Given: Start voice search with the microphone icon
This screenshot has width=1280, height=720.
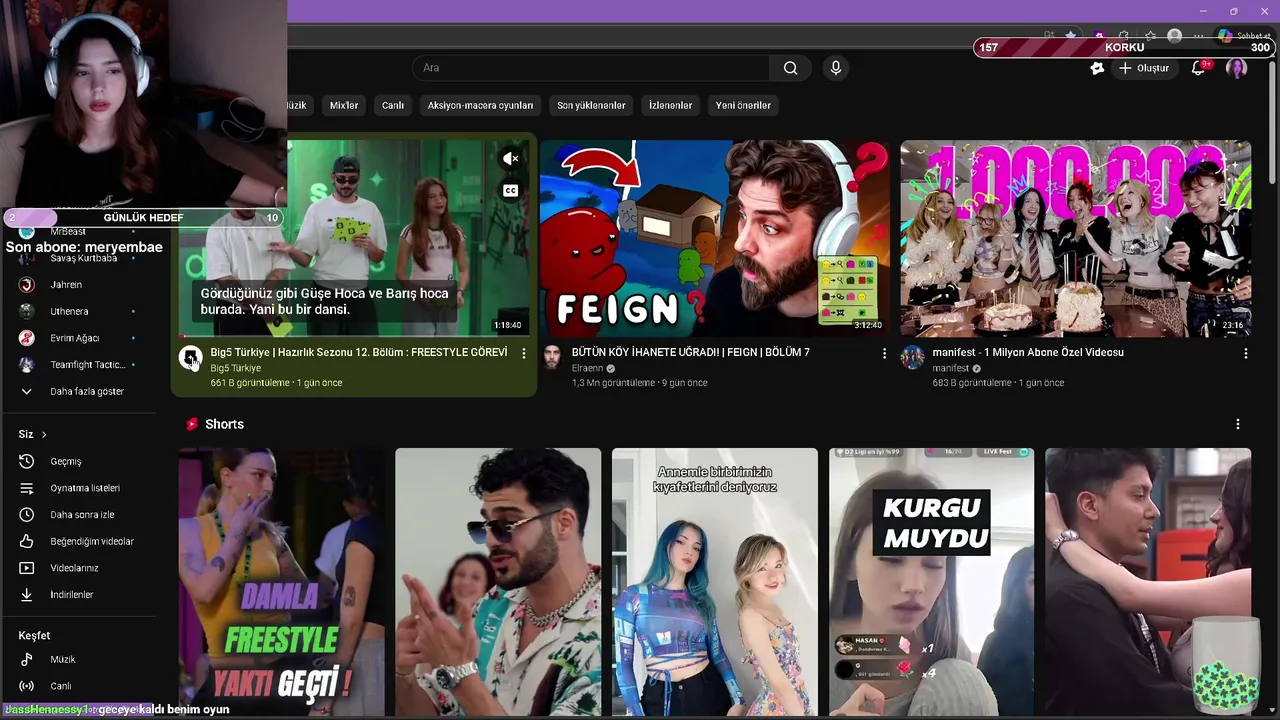Looking at the screenshot, I should (x=836, y=68).
